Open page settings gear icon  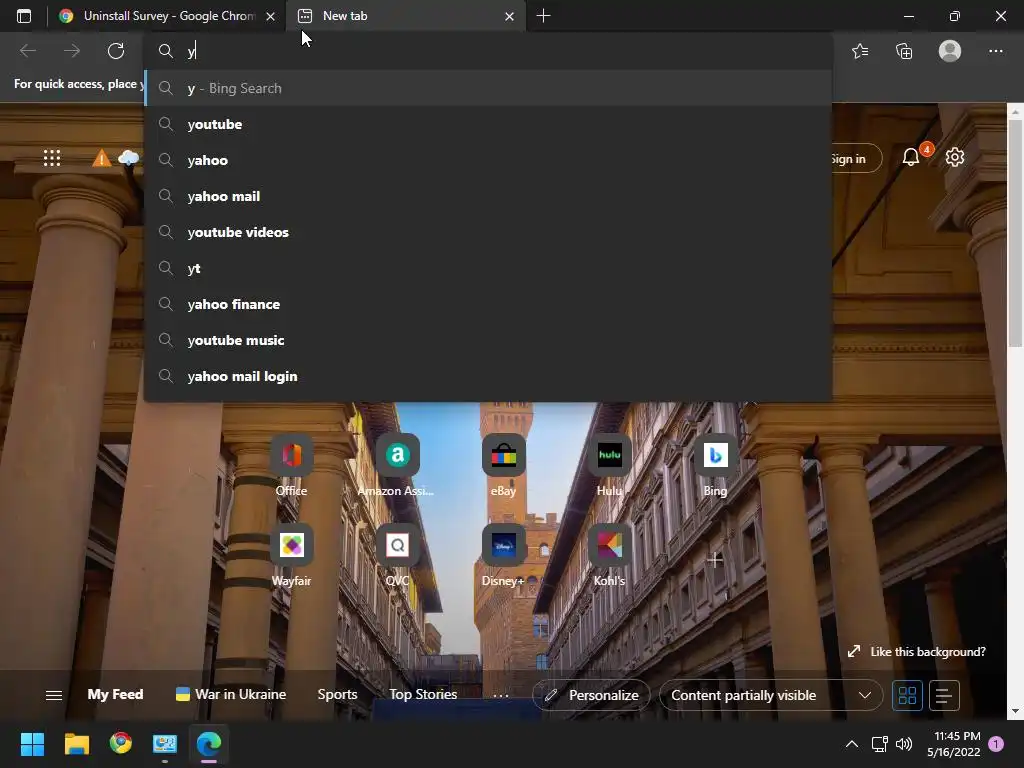[955, 157]
